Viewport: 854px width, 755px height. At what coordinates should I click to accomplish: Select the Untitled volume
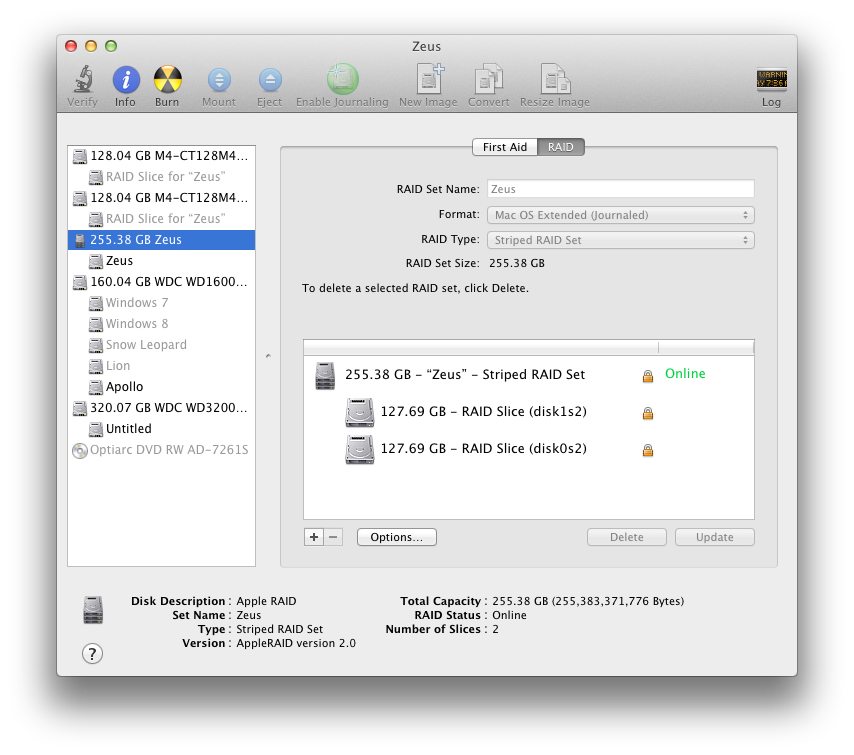161,429
